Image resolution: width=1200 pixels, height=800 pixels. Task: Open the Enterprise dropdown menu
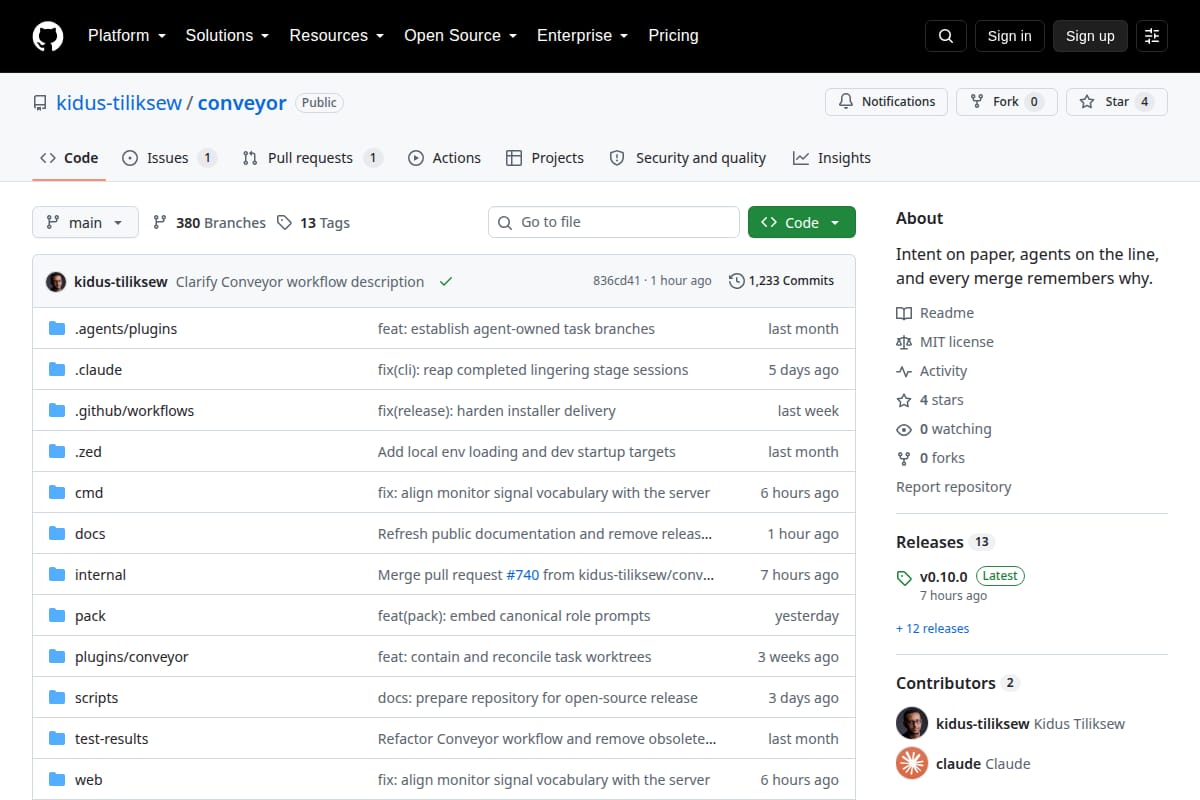tap(582, 36)
